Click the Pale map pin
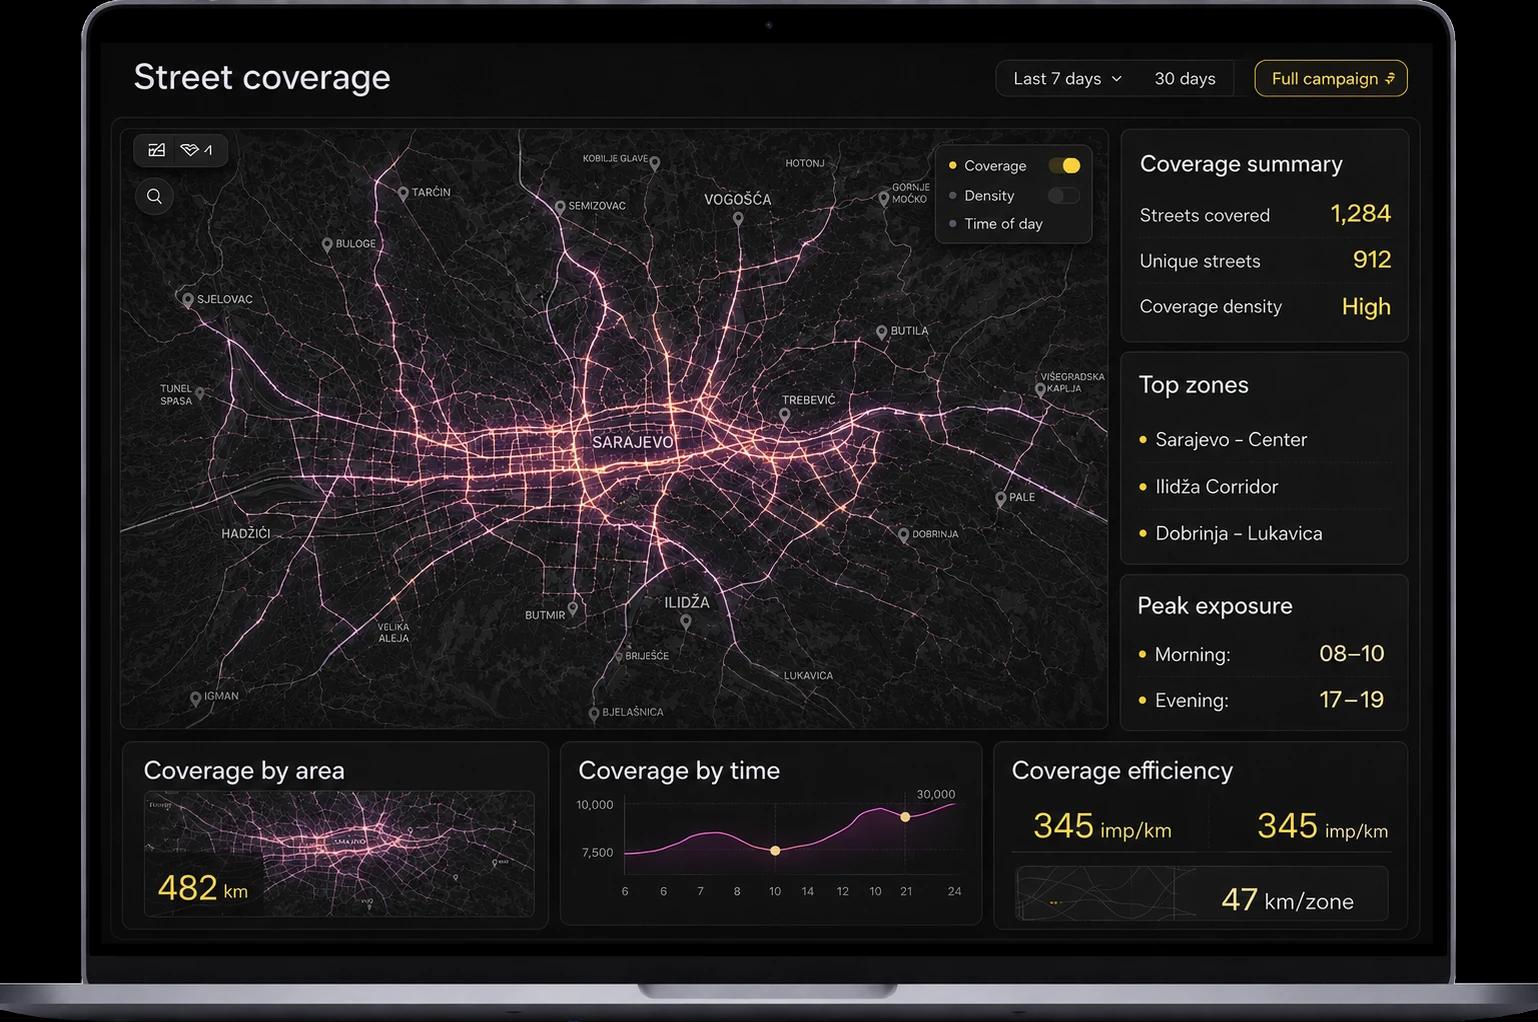The height and width of the screenshot is (1022, 1538). (x=1000, y=498)
